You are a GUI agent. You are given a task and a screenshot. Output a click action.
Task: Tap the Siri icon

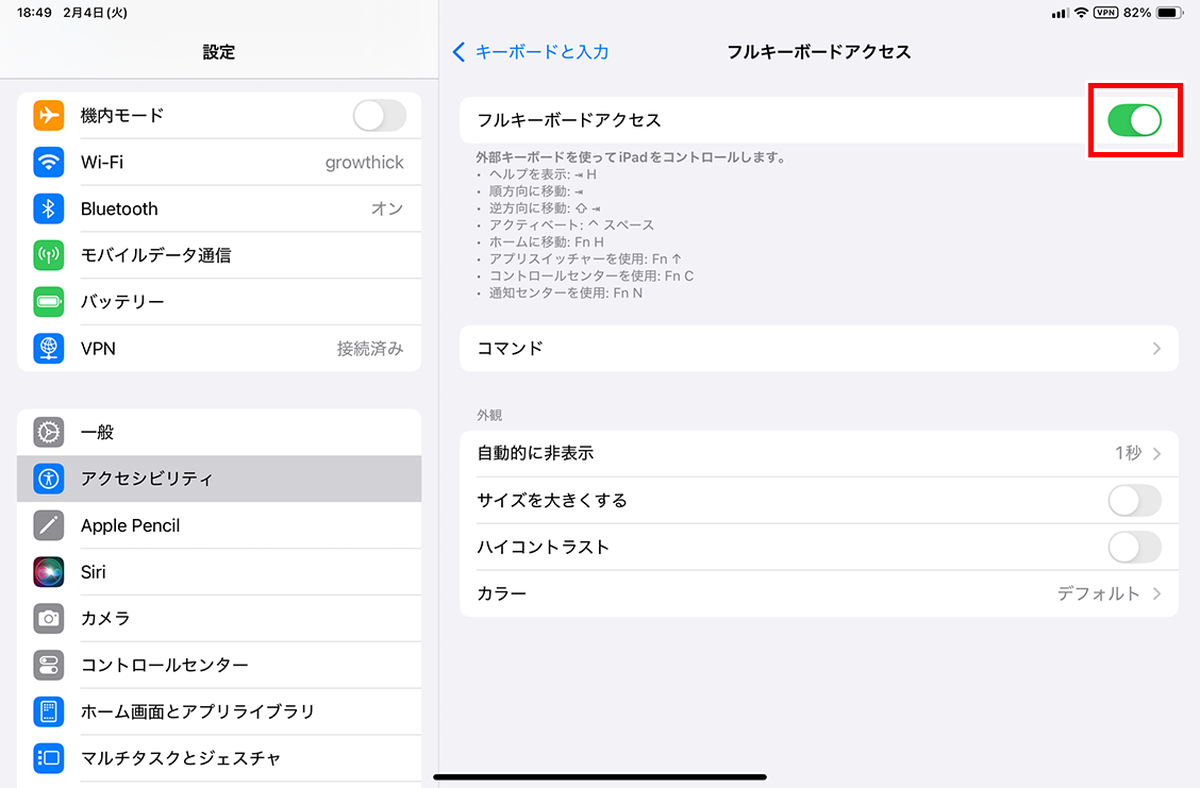click(48, 572)
